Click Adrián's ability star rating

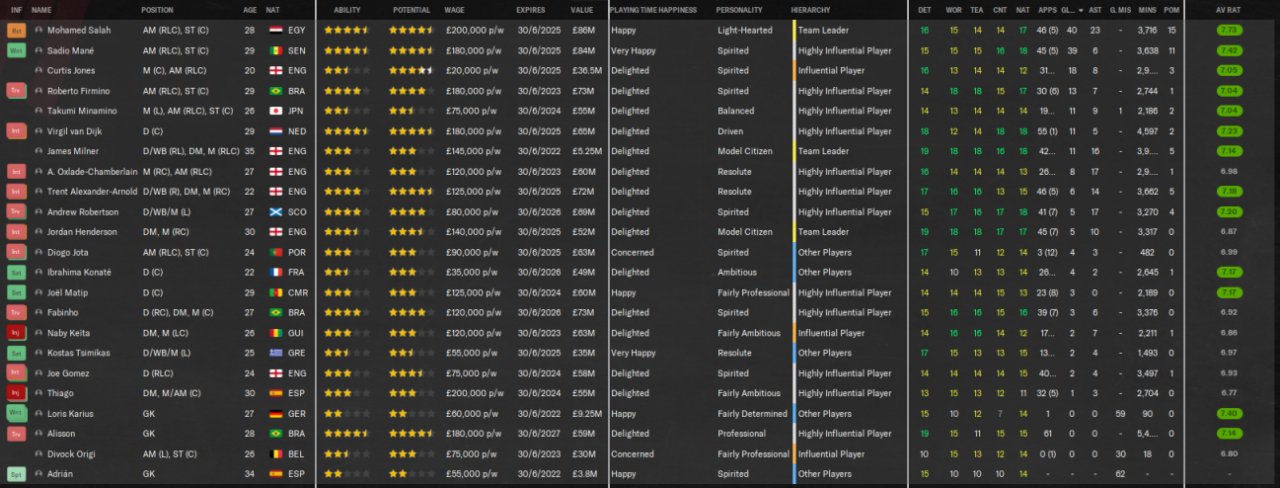347,474
